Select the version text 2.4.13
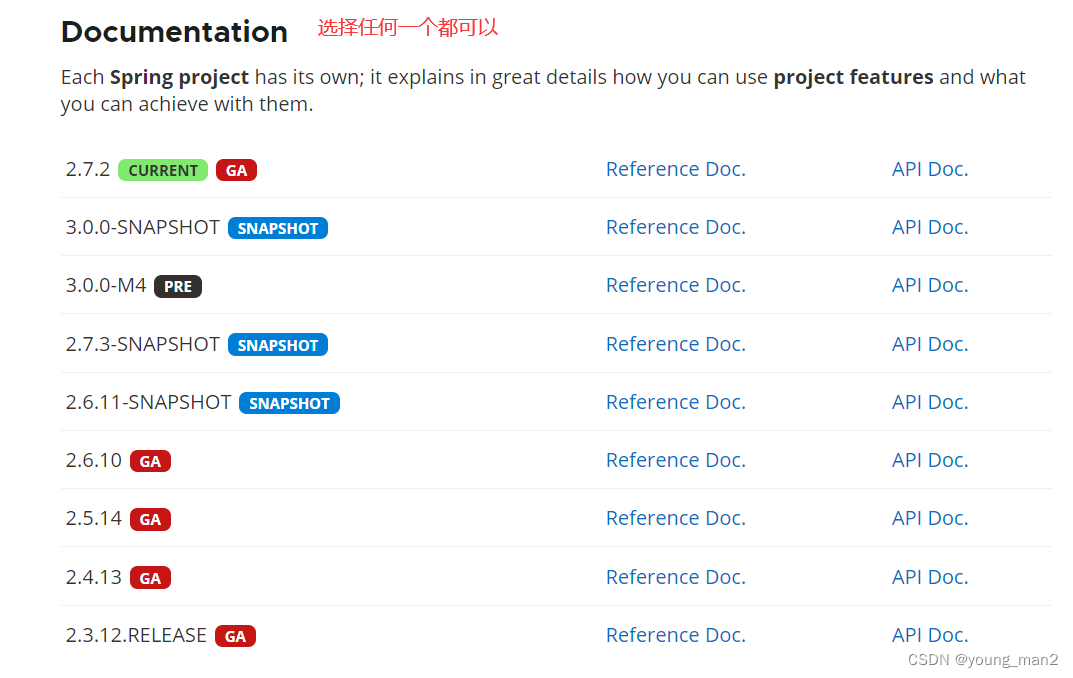This screenshot has width=1073, height=678. (94, 577)
